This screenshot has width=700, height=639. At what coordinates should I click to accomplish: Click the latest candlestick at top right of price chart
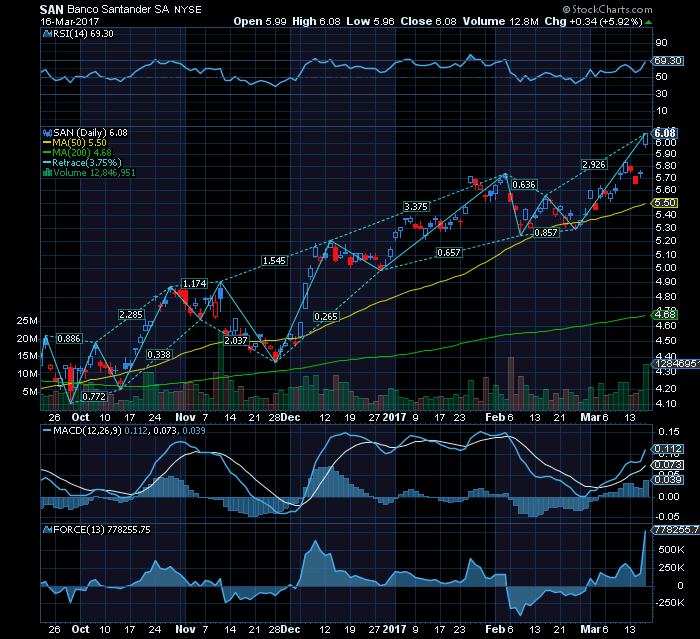click(x=645, y=139)
